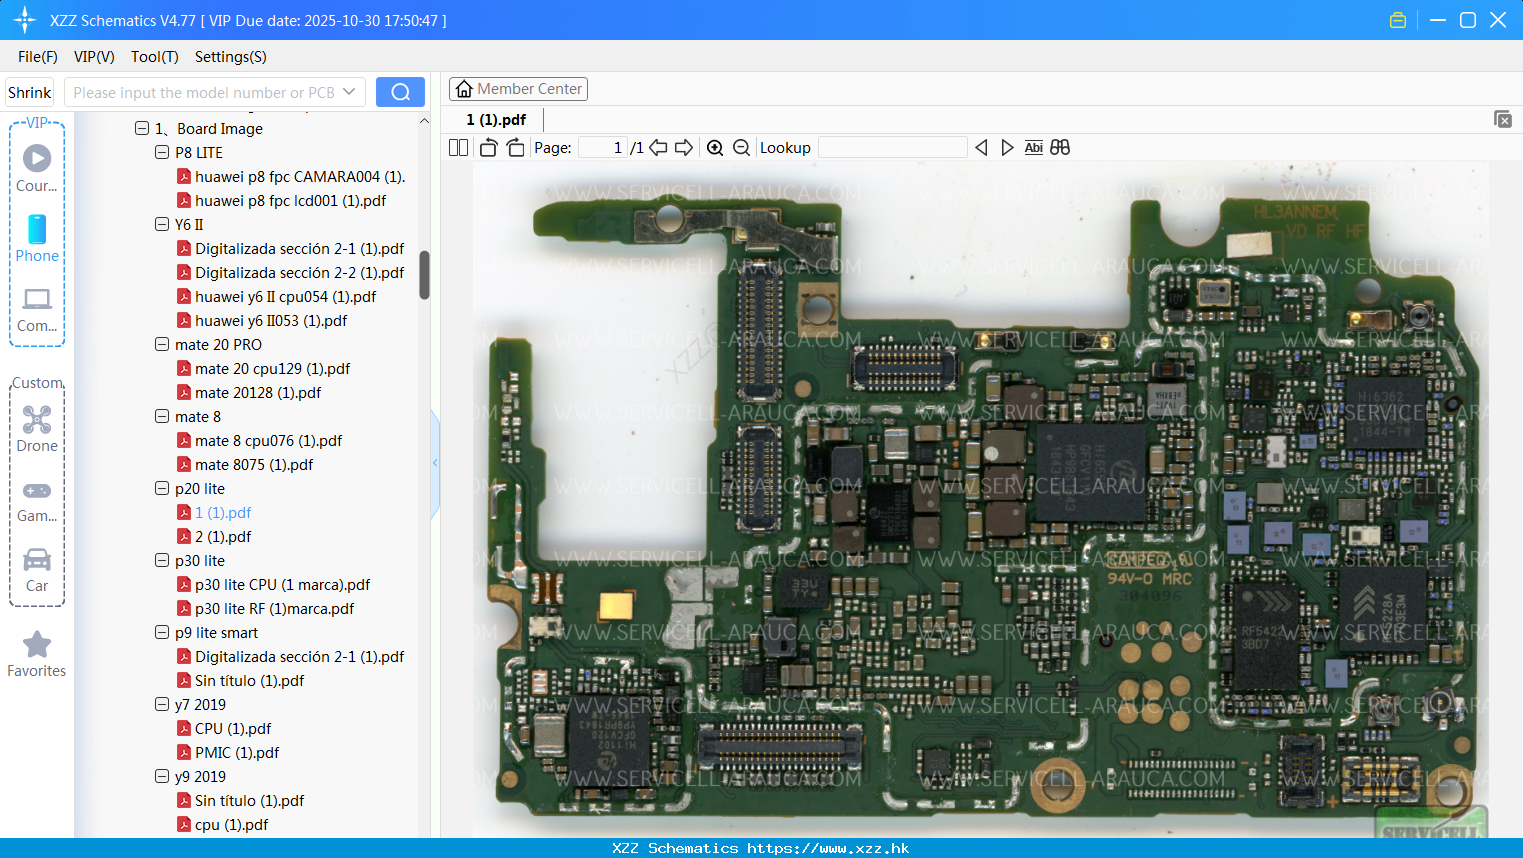Select Car category in sidebar
The width and height of the screenshot is (1523, 858).
[37, 570]
